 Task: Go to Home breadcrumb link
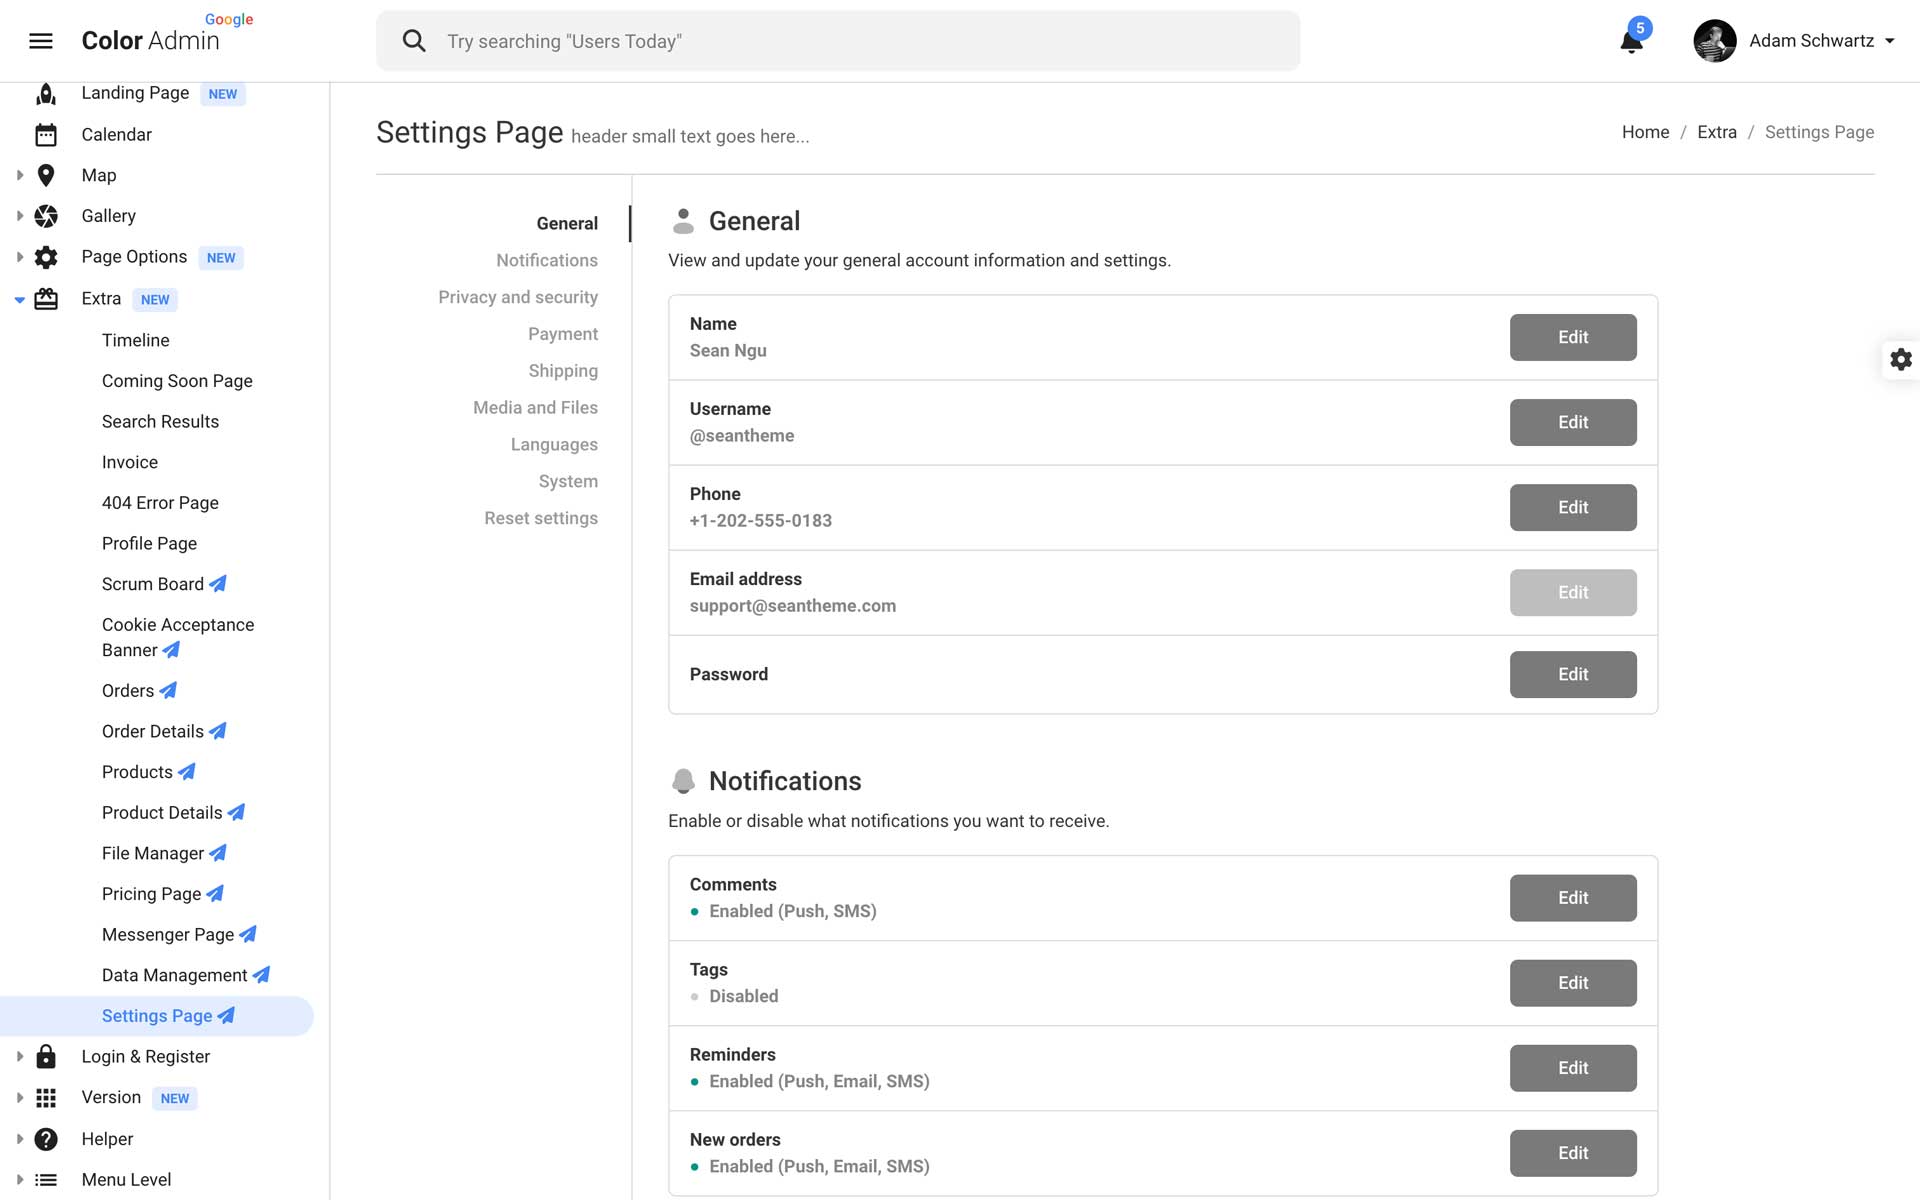pos(1645,132)
